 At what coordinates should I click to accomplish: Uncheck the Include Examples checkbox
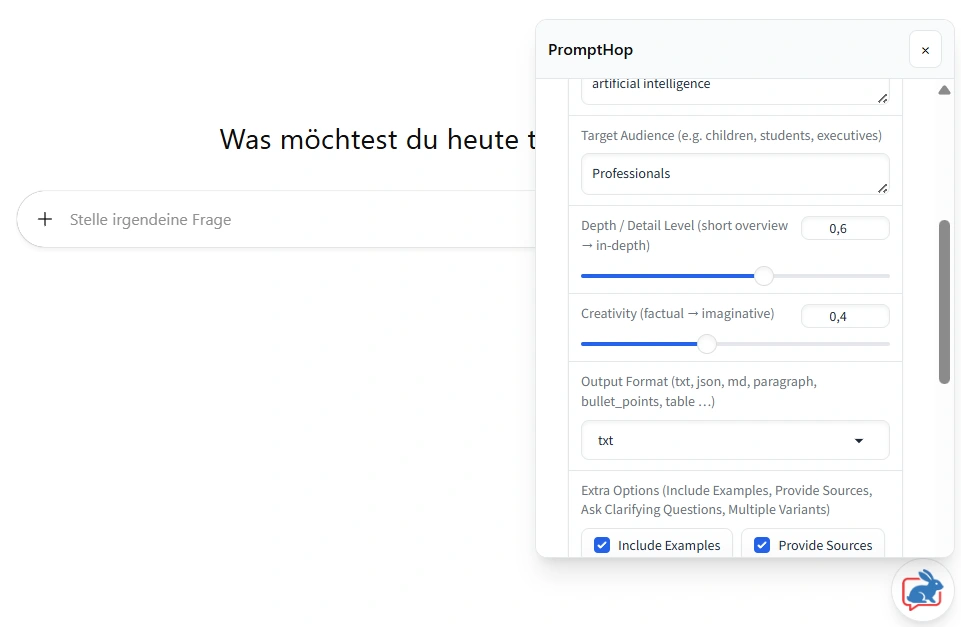coord(602,545)
